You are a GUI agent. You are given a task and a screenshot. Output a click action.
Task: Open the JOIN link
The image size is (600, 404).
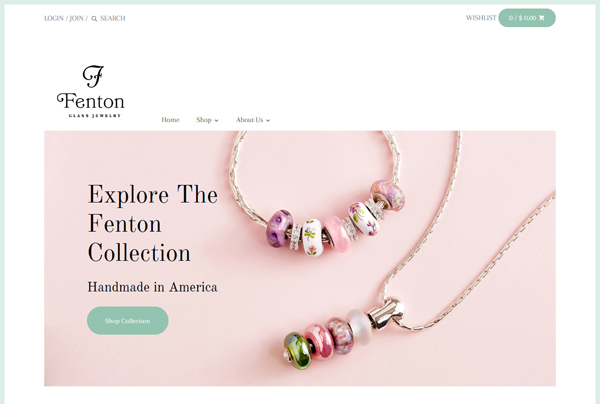[76, 18]
